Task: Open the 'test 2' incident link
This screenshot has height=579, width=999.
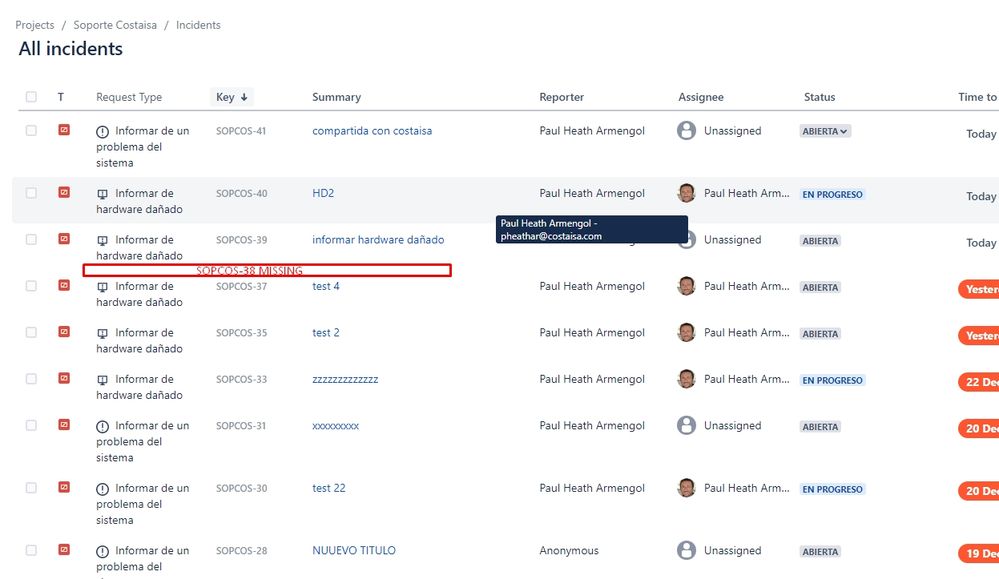Action: click(326, 332)
